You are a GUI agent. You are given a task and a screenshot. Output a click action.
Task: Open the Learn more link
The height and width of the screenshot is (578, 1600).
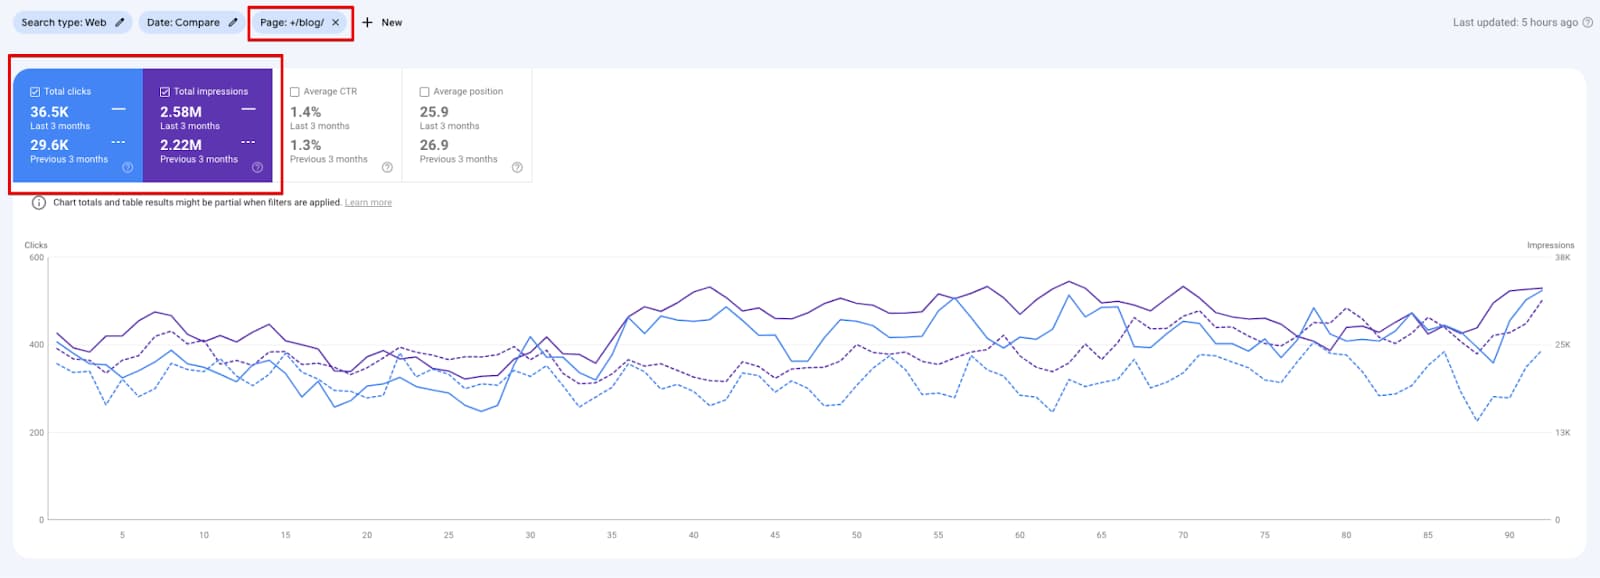coord(368,202)
